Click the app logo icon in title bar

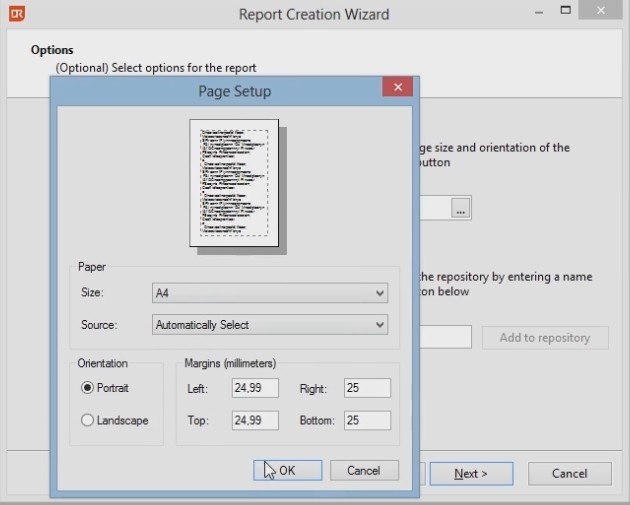click(17, 14)
